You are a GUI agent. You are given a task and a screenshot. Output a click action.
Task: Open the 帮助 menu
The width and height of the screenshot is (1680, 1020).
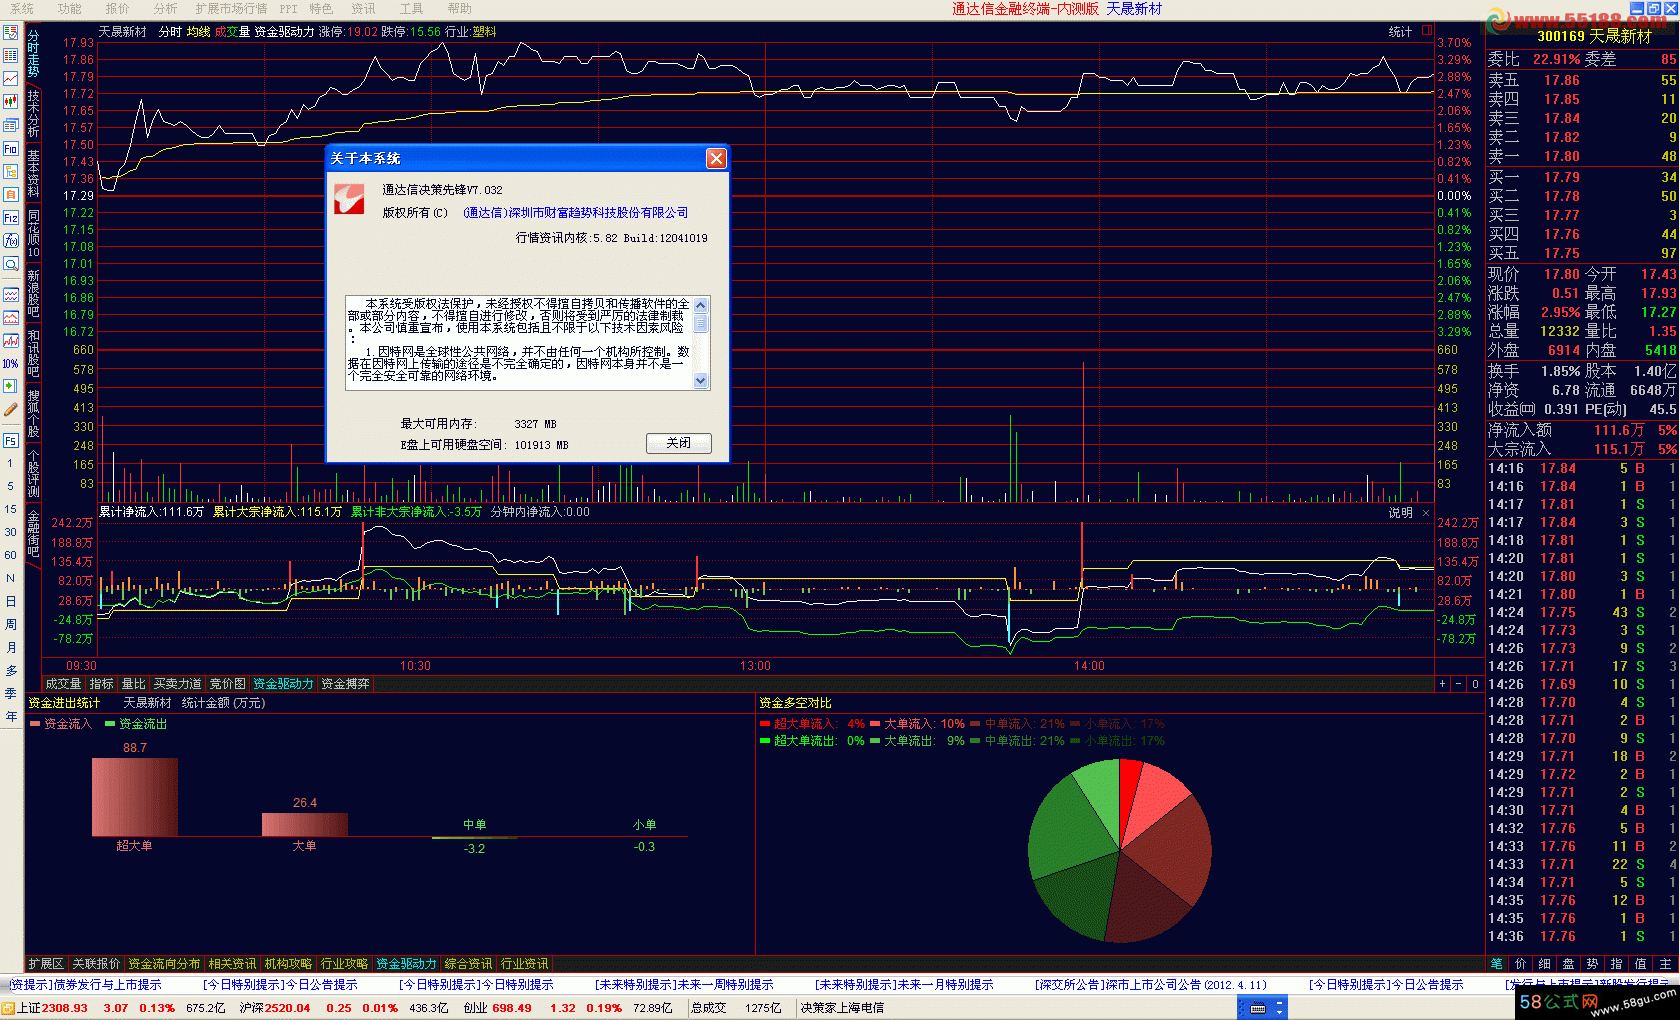[x=459, y=9]
